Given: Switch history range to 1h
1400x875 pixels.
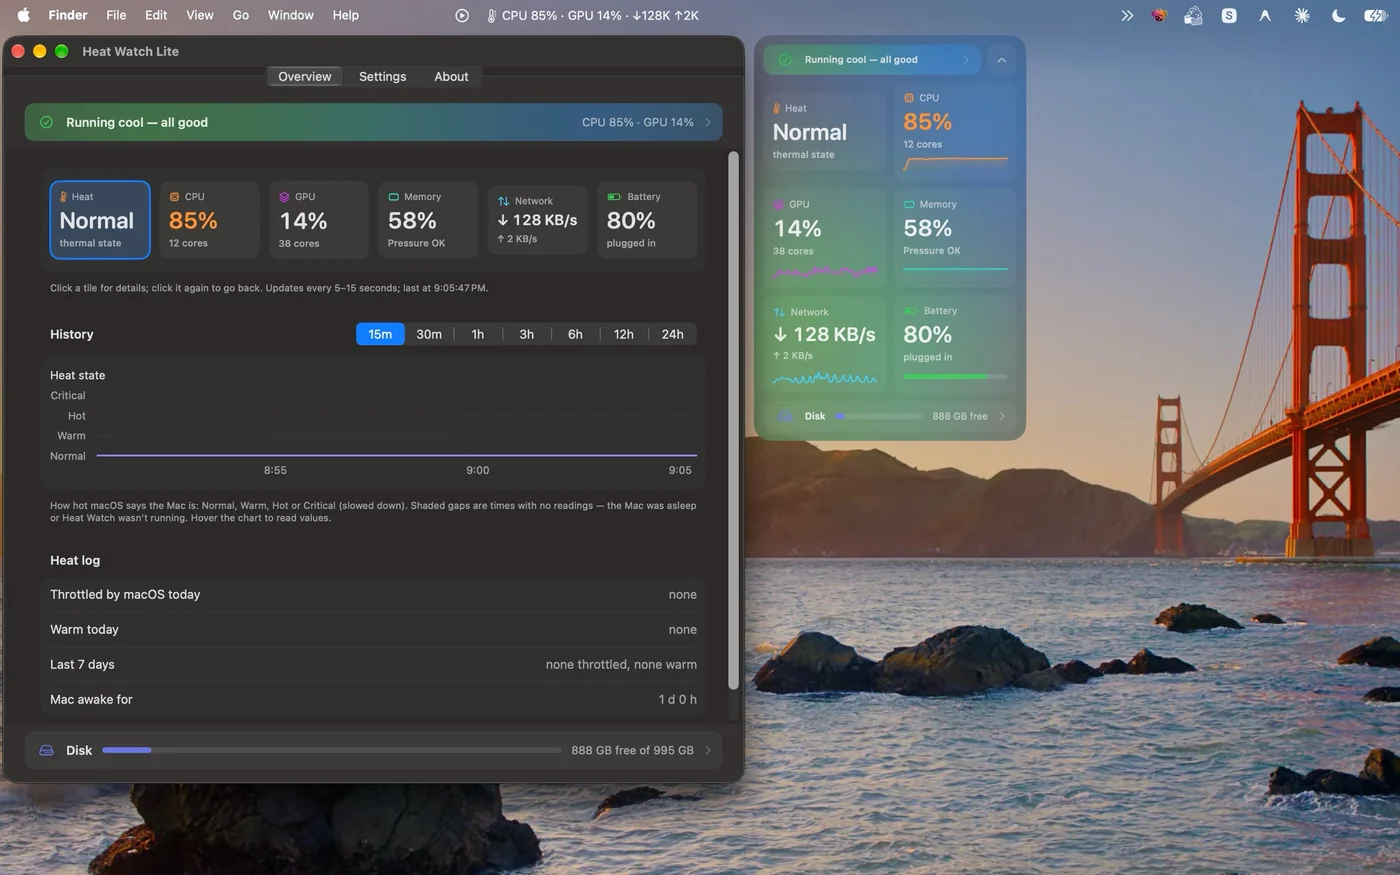Looking at the screenshot, I should coord(478,334).
